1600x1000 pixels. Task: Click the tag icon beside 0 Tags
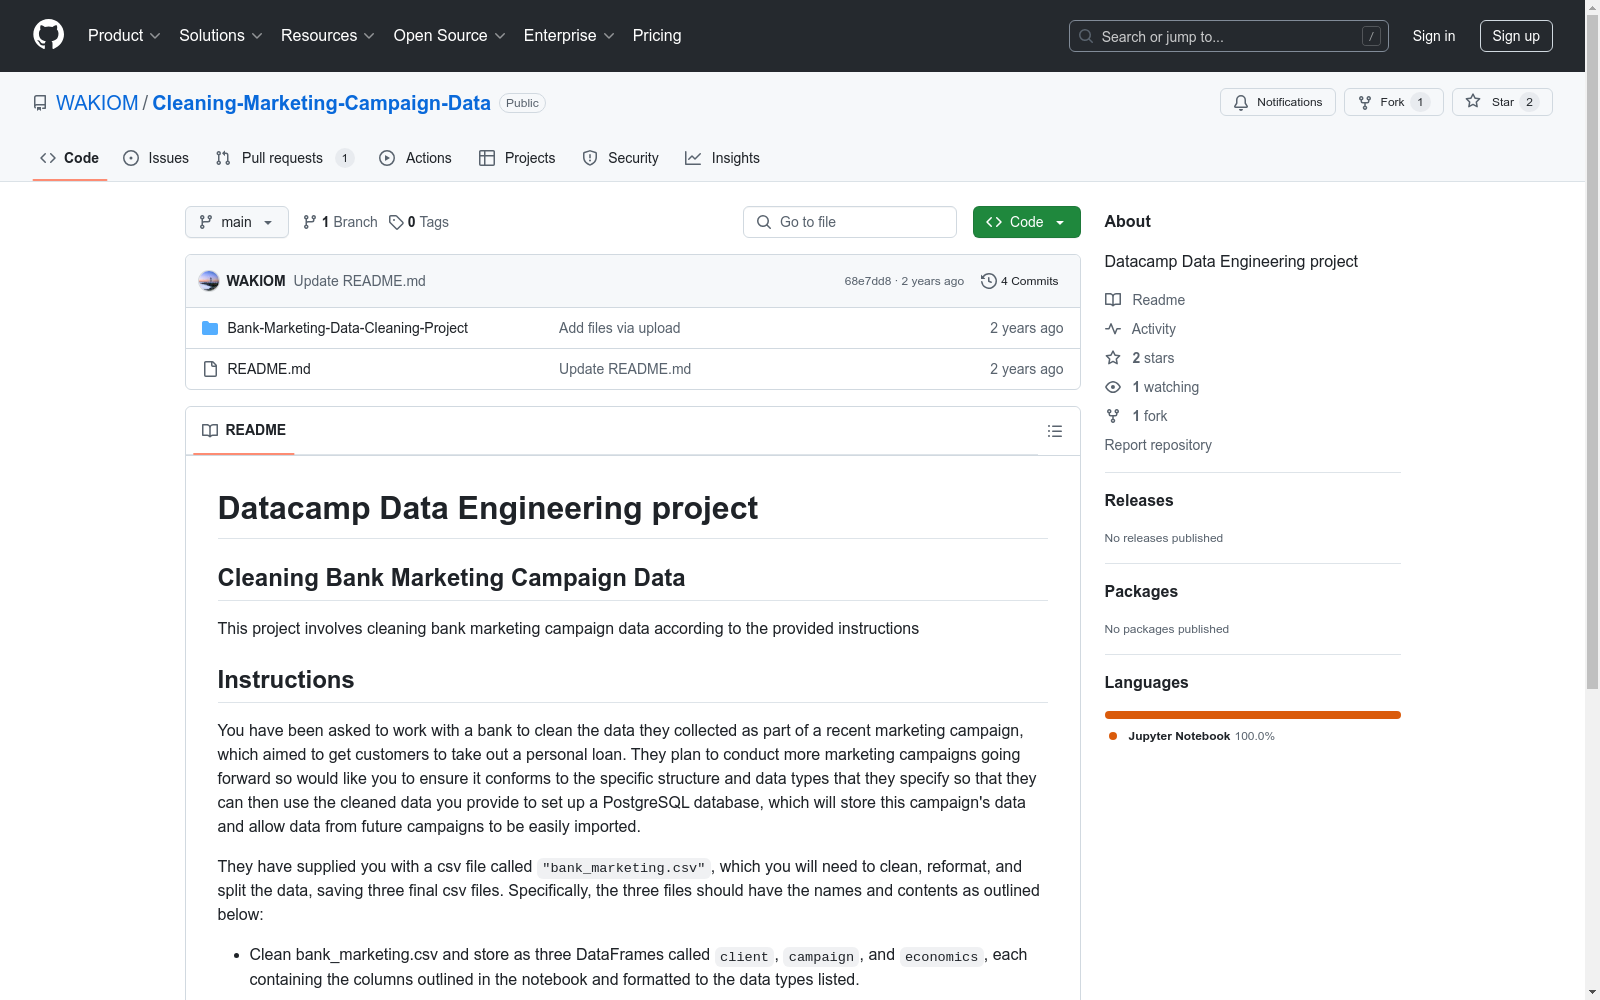pyautogui.click(x=396, y=222)
